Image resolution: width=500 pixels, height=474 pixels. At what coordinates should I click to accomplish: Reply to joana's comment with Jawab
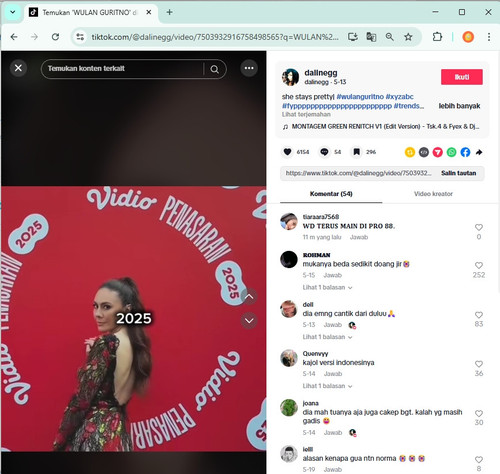point(333,433)
